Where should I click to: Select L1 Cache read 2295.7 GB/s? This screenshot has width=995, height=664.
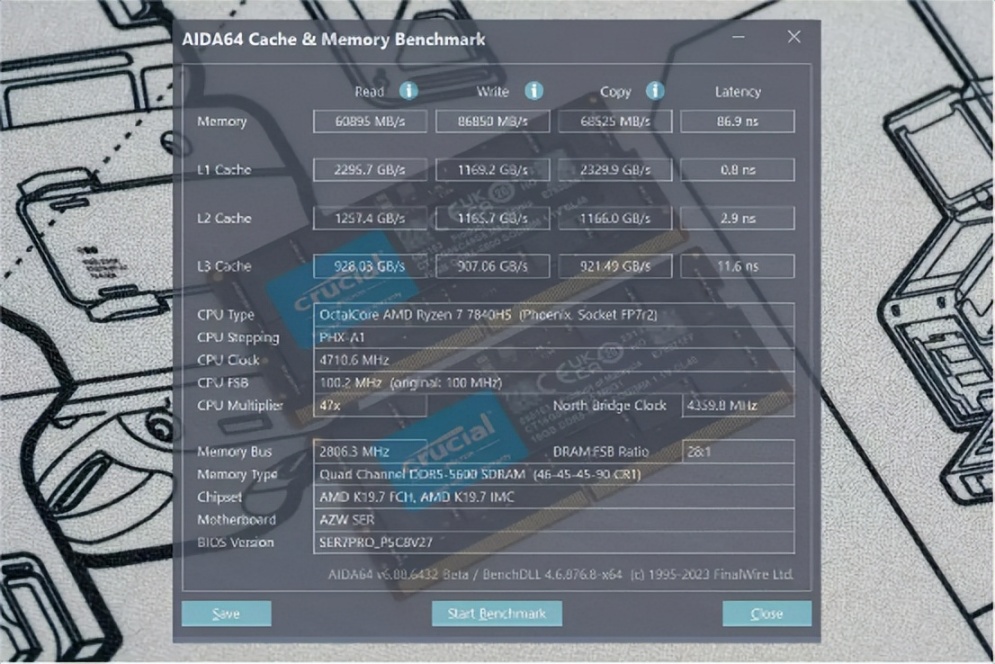tap(370, 169)
